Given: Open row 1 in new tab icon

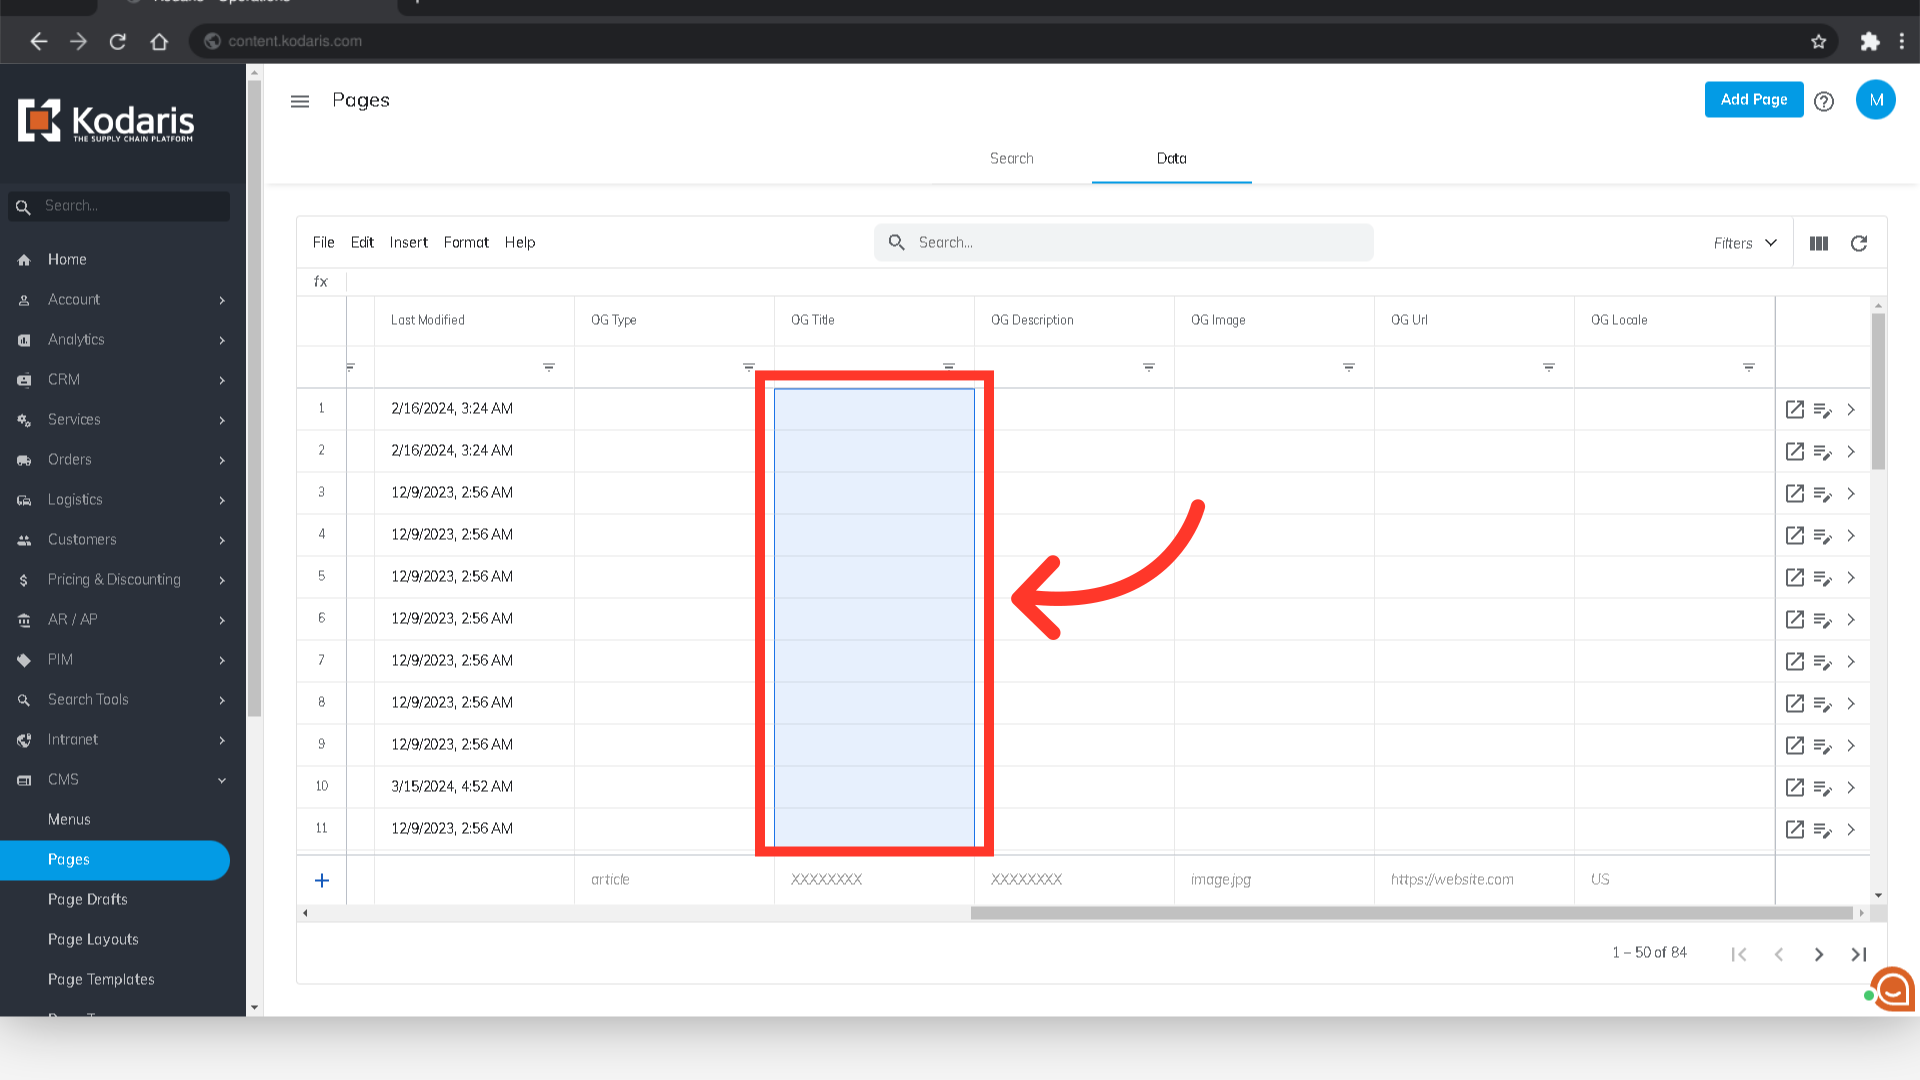Looking at the screenshot, I should (x=1795, y=409).
